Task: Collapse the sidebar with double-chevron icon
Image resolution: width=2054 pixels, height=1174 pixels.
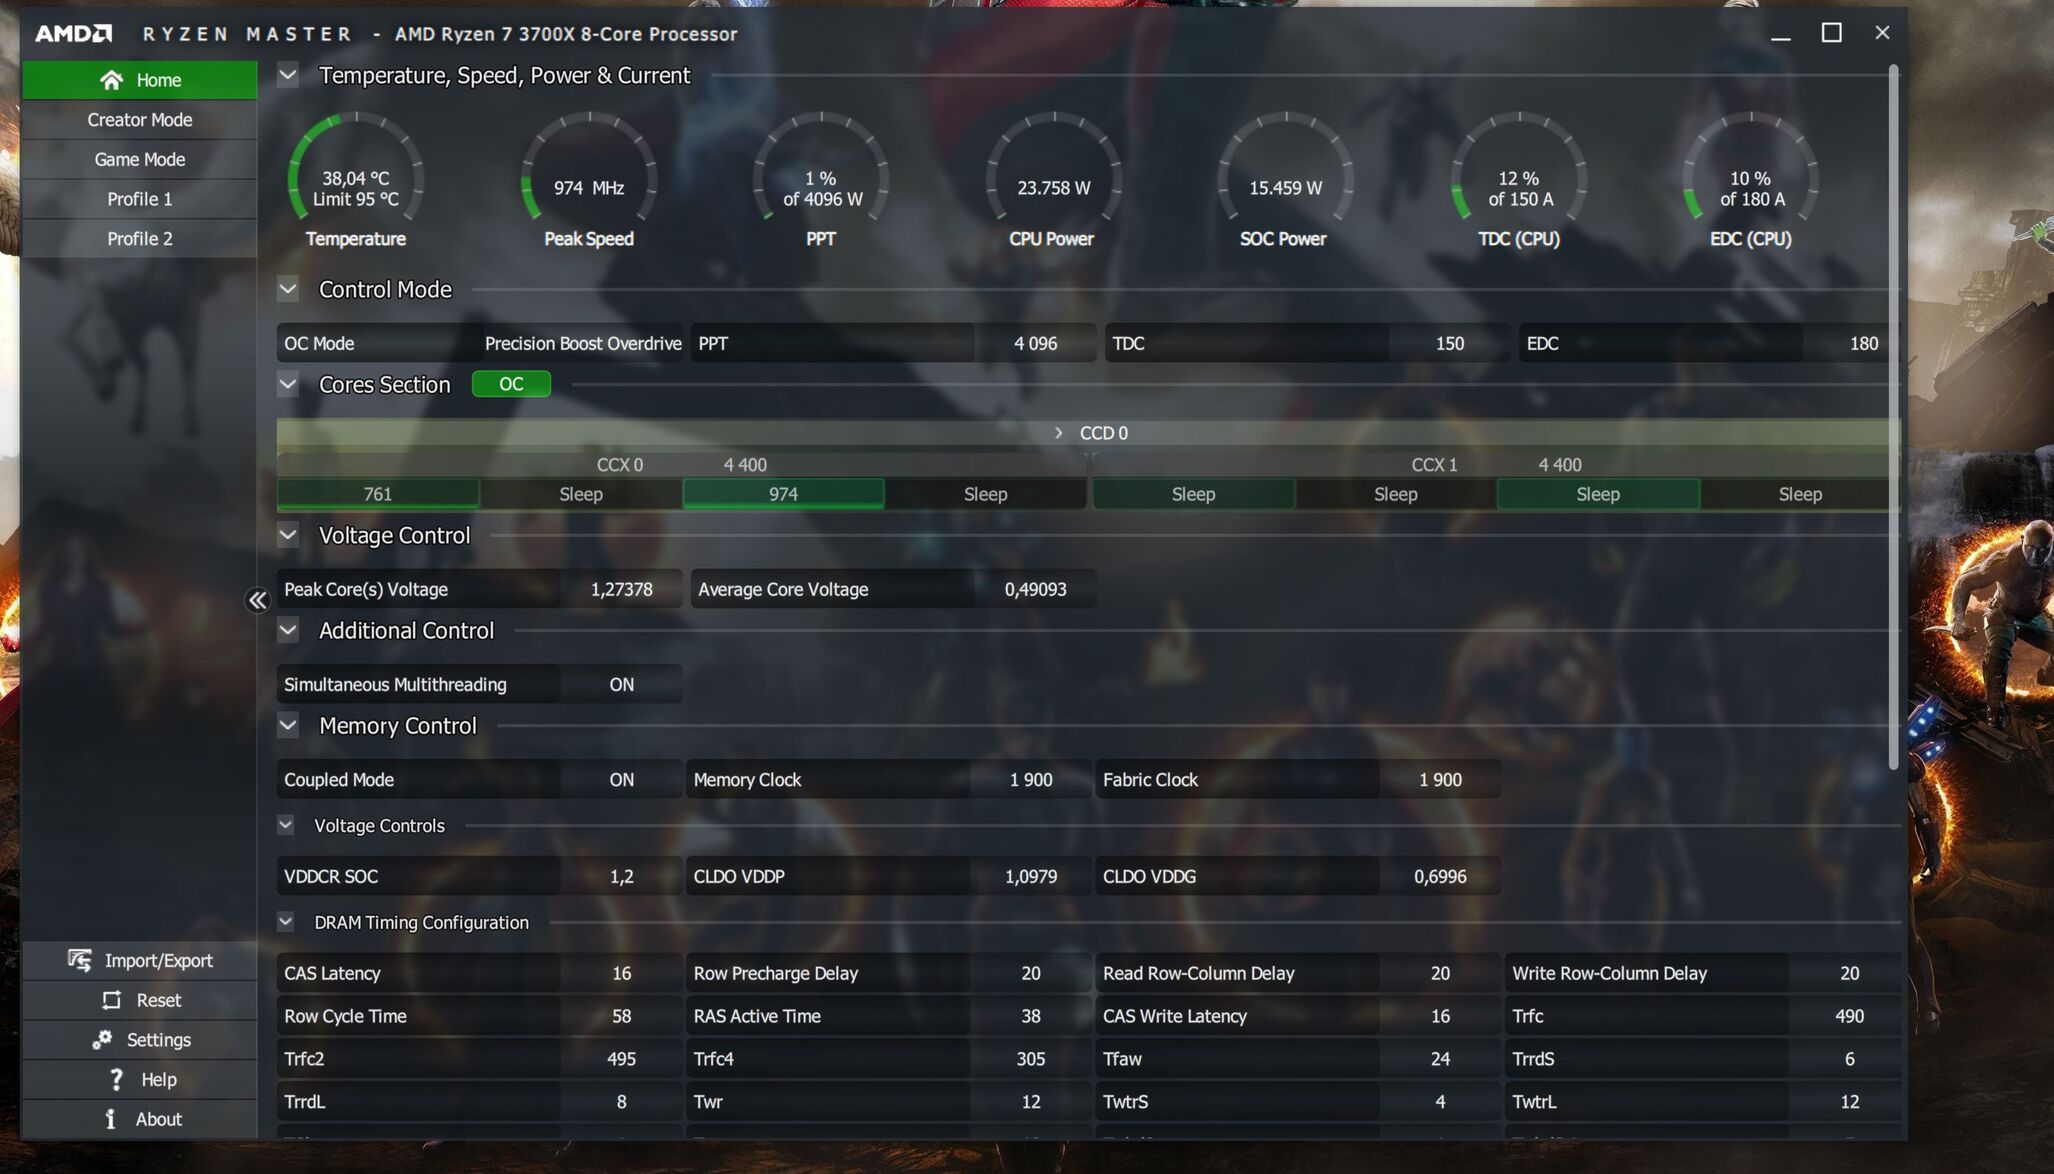Action: (258, 600)
